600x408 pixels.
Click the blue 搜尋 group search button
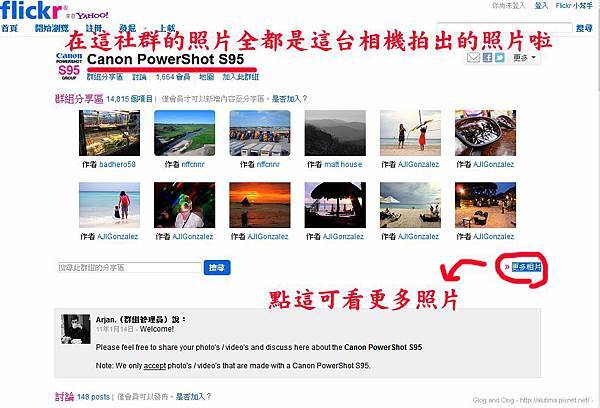pos(217,268)
